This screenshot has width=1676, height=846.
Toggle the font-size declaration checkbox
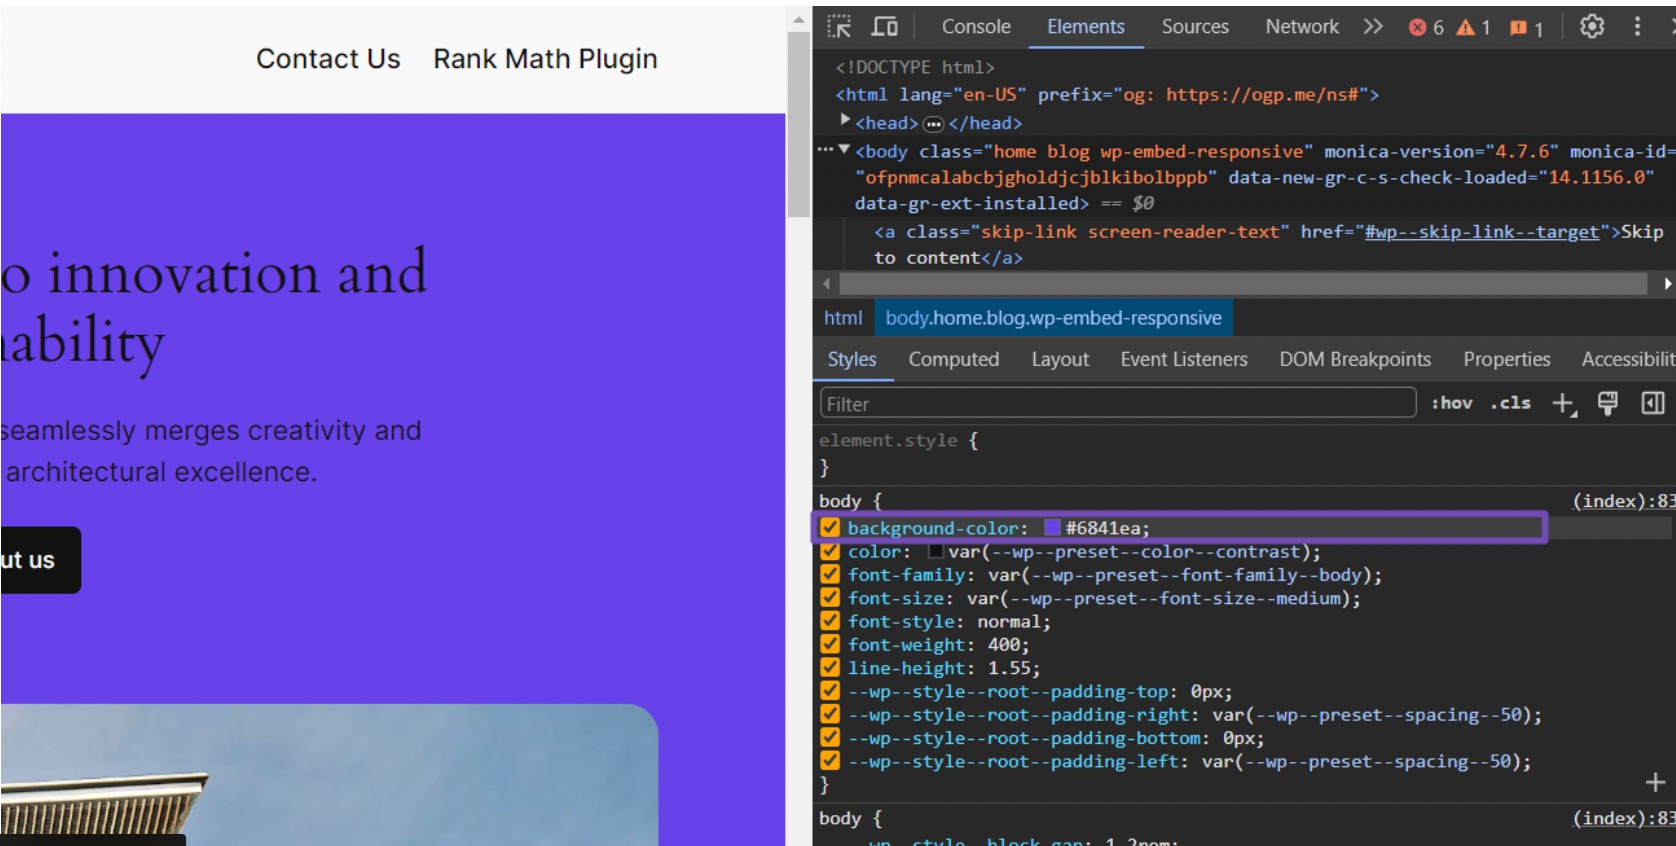(830, 597)
